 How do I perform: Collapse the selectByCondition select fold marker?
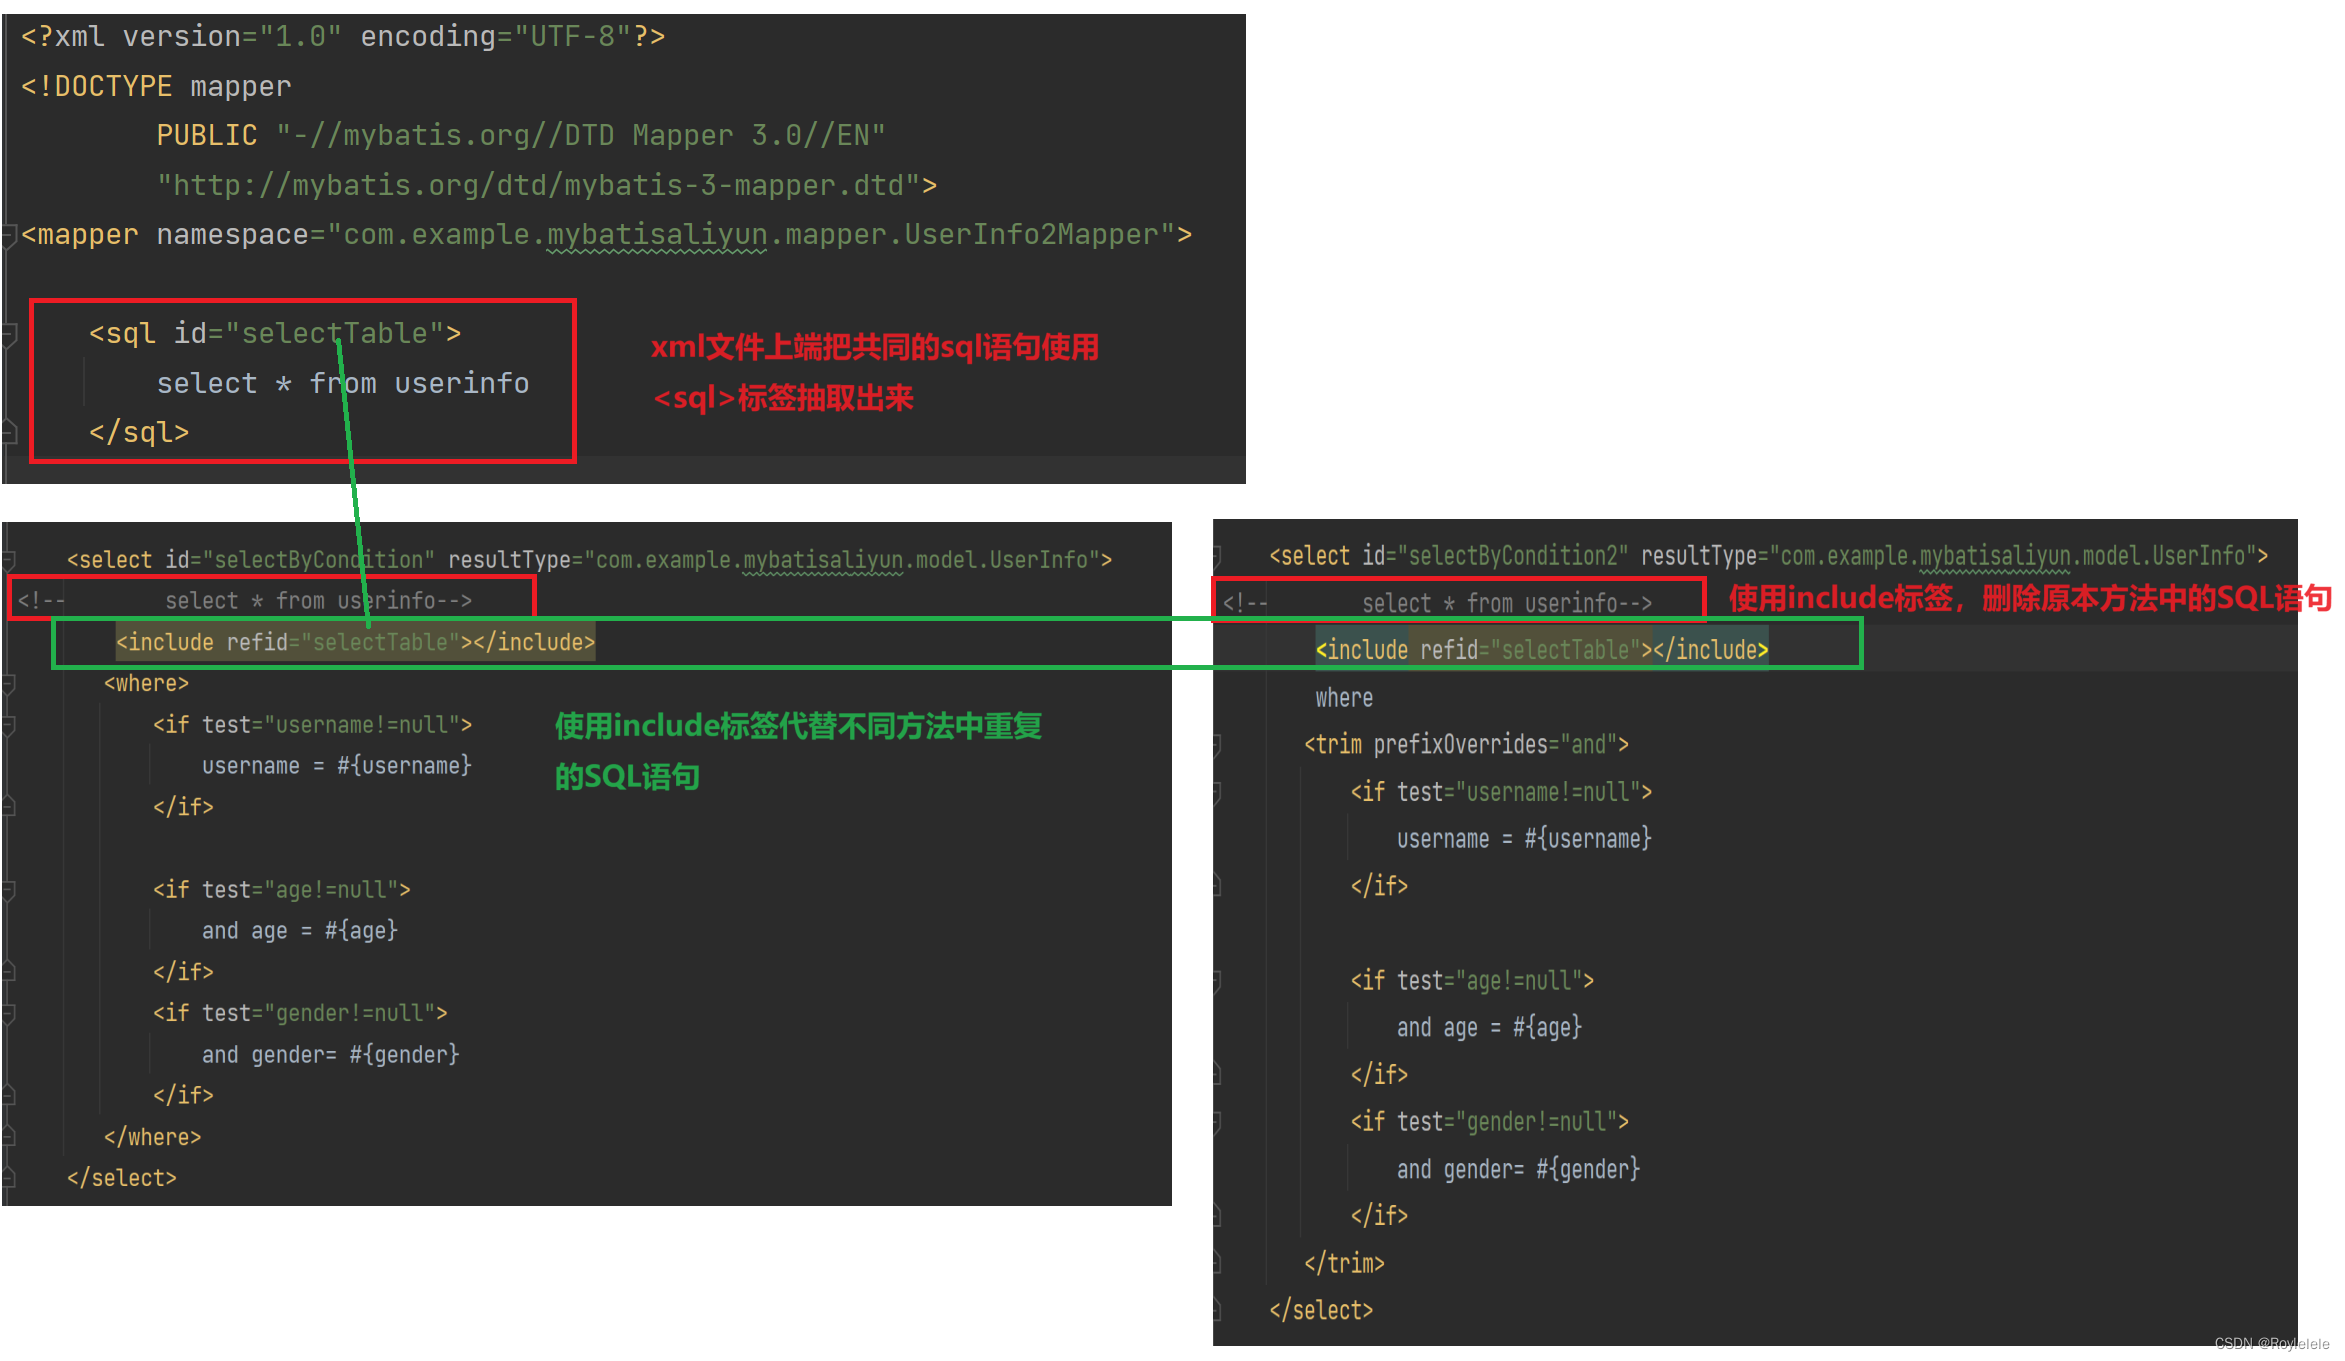9,560
